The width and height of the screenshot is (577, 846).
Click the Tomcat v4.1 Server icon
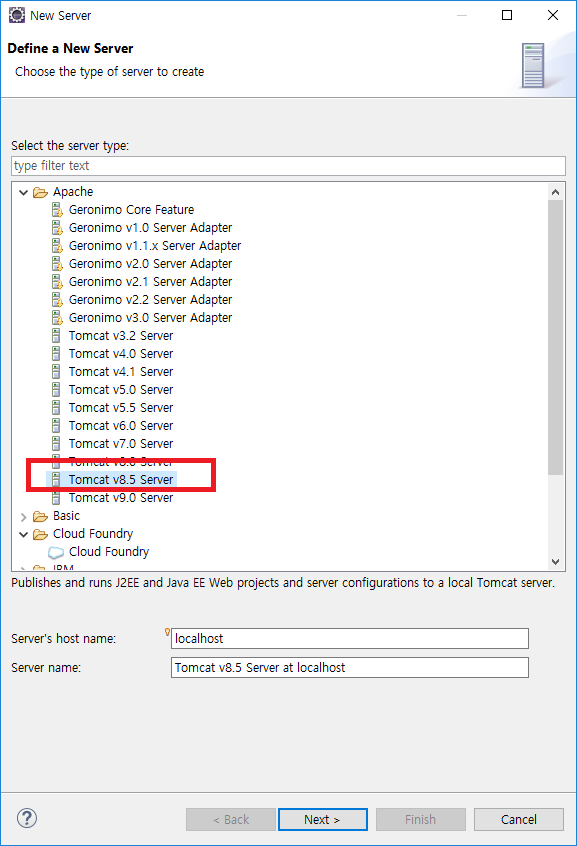[x=56, y=372]
